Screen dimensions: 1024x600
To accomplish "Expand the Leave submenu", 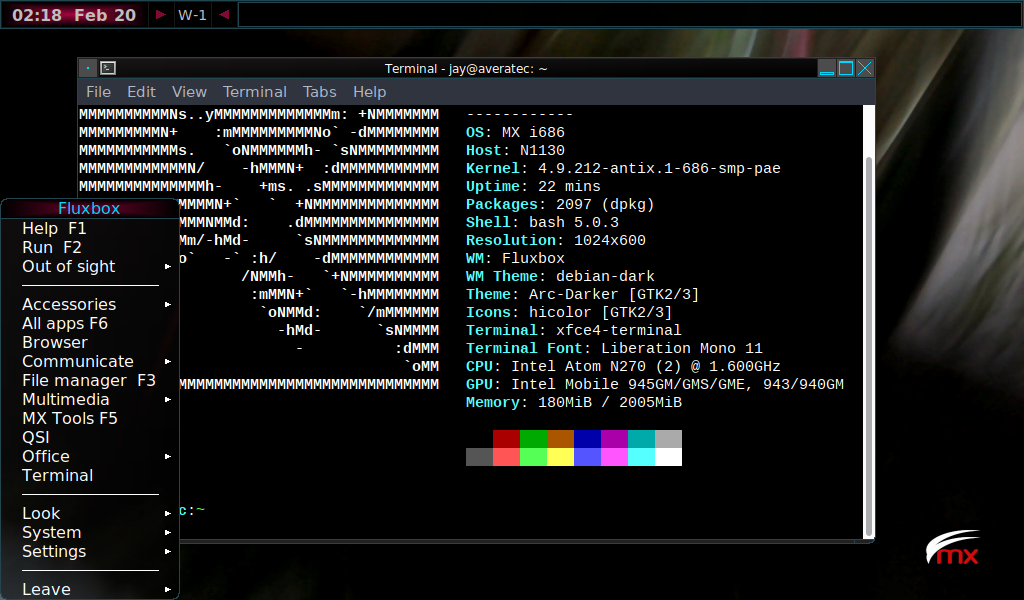I will (x=90, y=589).
